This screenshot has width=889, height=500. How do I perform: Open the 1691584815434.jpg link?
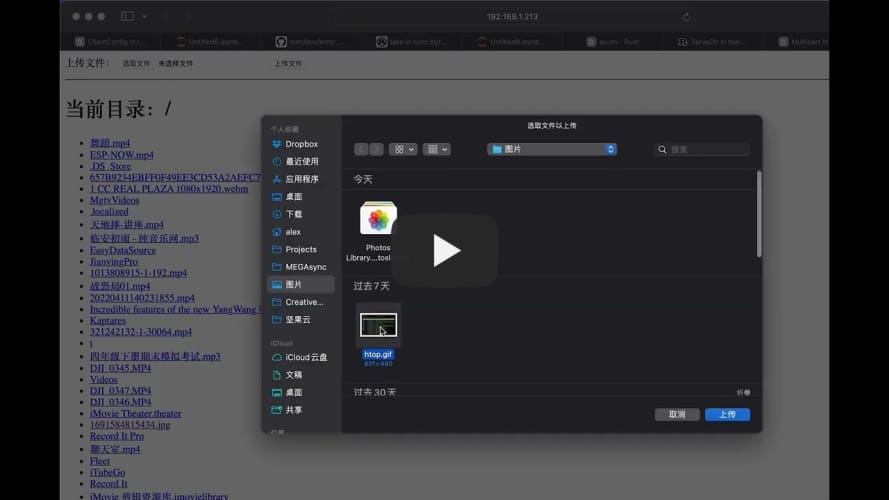point(130,425)
